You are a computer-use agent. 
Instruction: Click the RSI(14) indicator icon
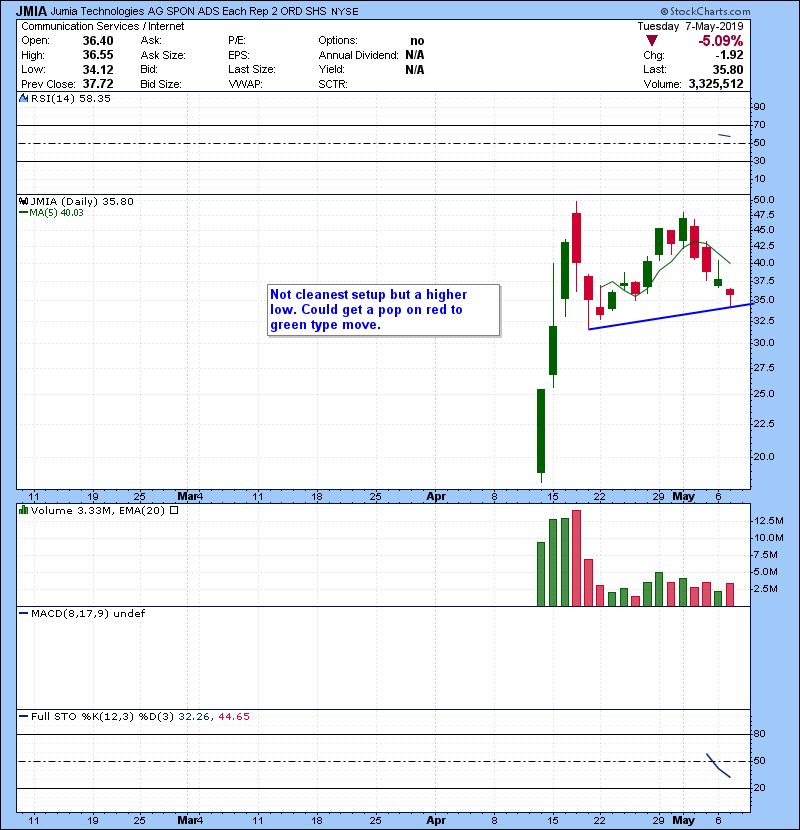(x=23, y=98)
